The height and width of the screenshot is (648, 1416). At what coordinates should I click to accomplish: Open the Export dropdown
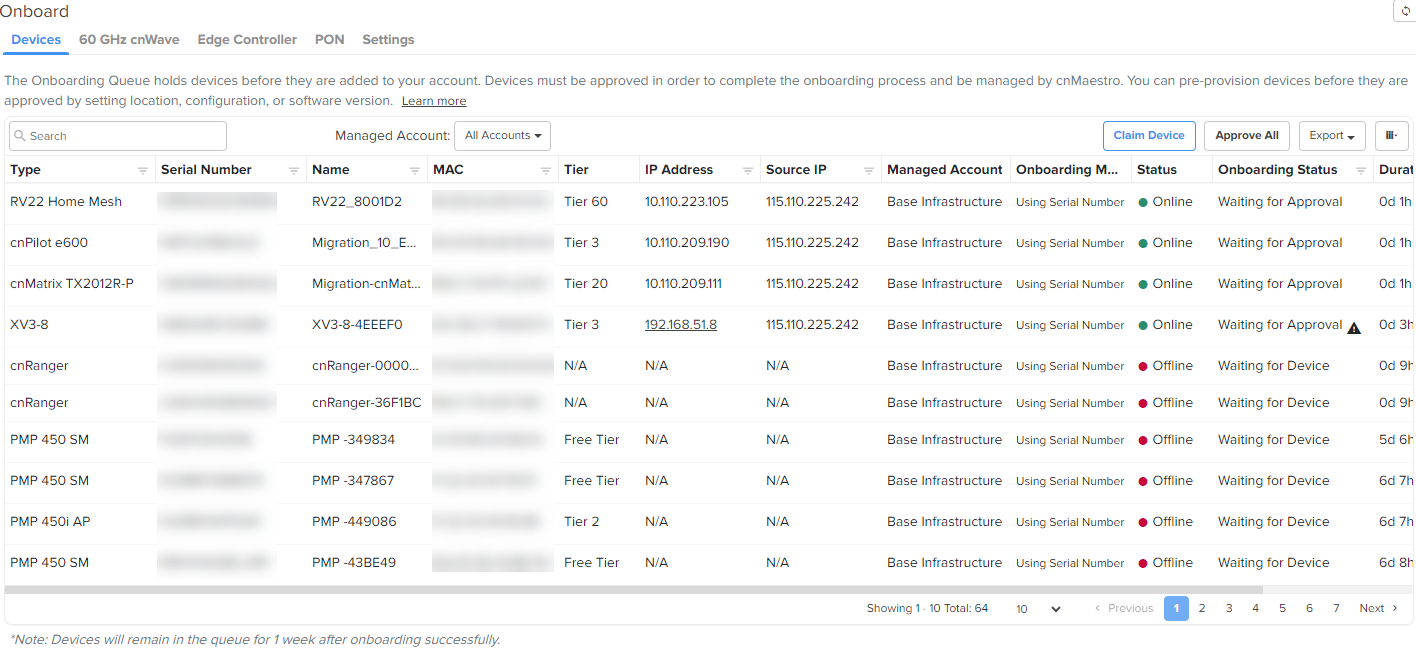(x=1332, y=136)
